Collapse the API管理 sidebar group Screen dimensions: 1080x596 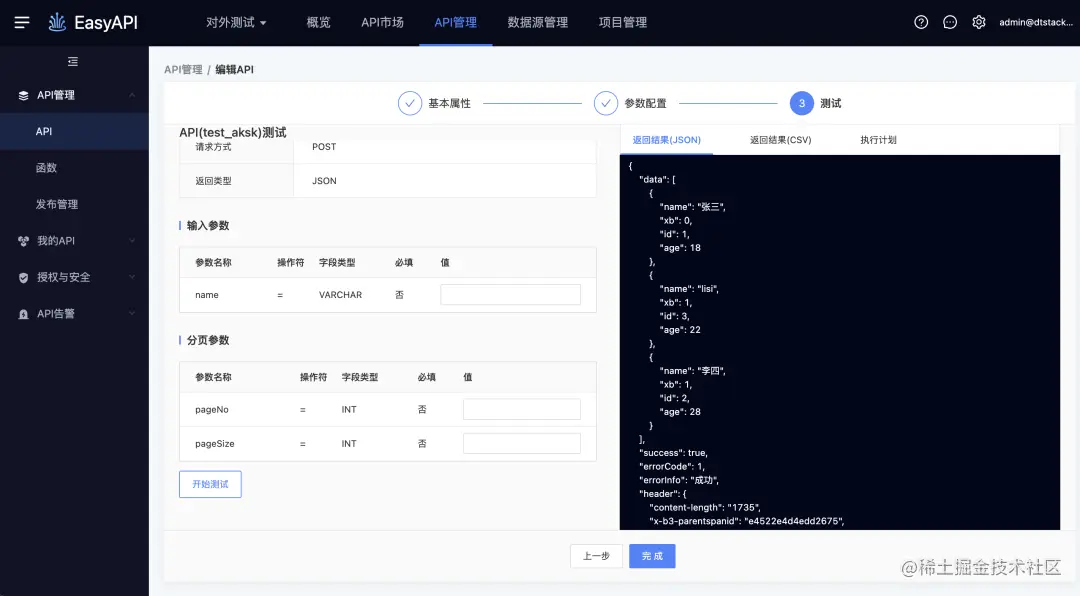tap(132, 95)
